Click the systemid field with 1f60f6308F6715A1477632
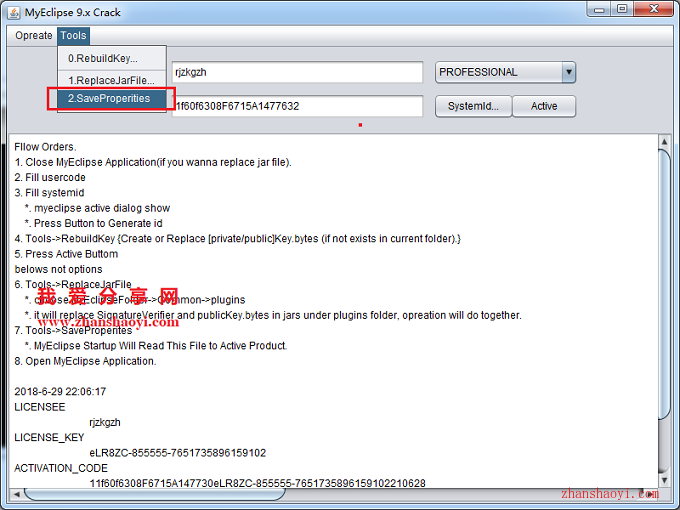680x510 pixels. click(297, 106)
